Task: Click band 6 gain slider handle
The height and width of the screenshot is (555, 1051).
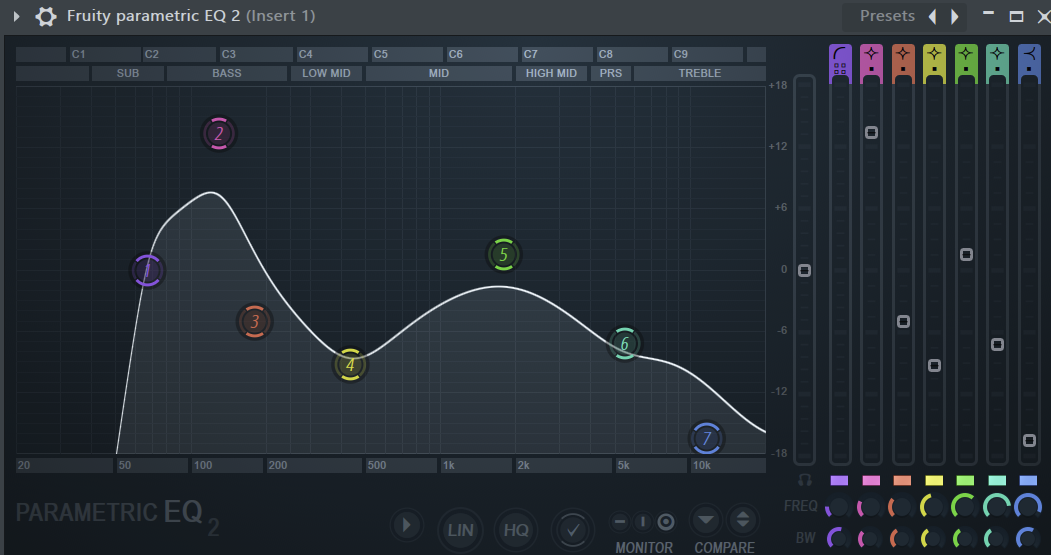Action: tap(997, 345)
